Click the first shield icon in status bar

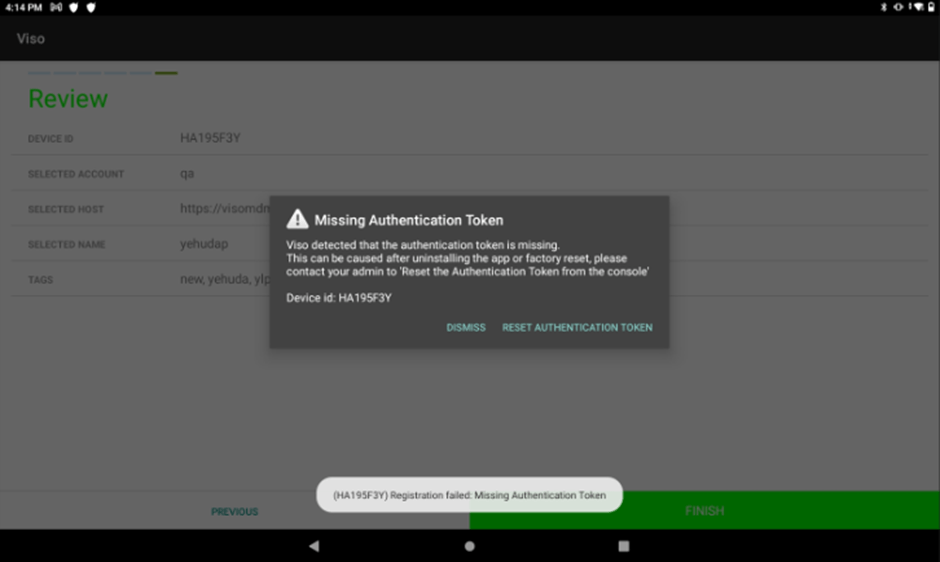(73, 7)
